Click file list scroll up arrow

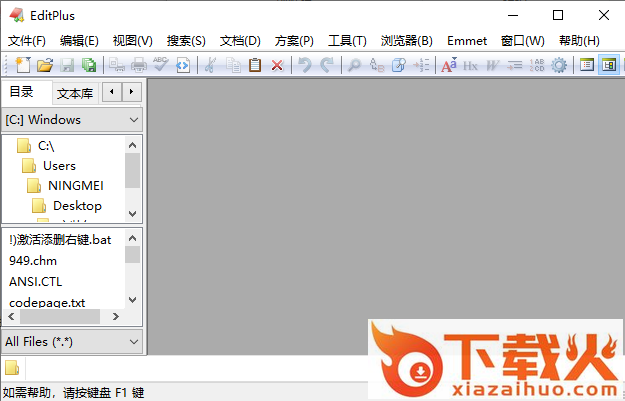pyautogui.click(x=133, y=238)
